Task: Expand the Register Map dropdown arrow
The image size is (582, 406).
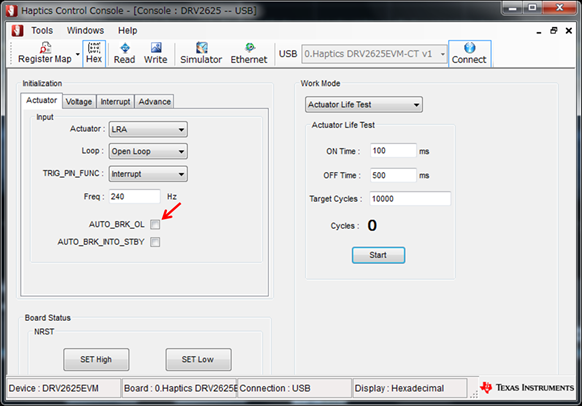Action: pos(78,54)
